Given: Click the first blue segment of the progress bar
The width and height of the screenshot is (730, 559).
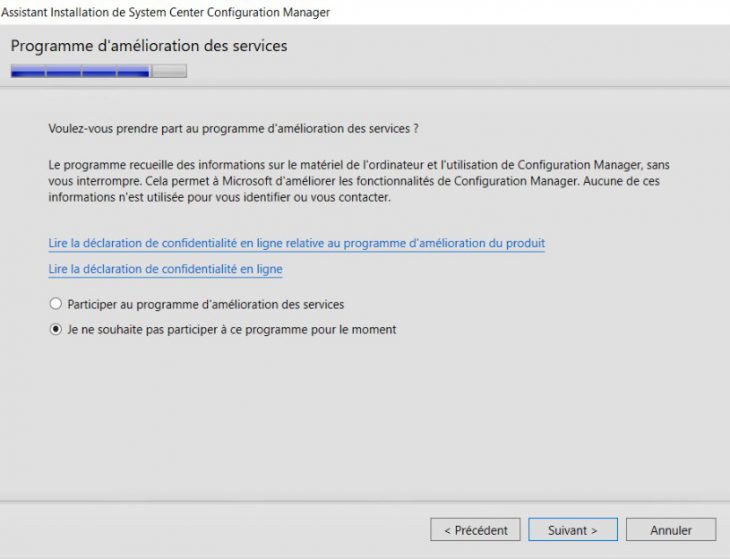Looking at the screenshot, I should (x=28, y=71).
